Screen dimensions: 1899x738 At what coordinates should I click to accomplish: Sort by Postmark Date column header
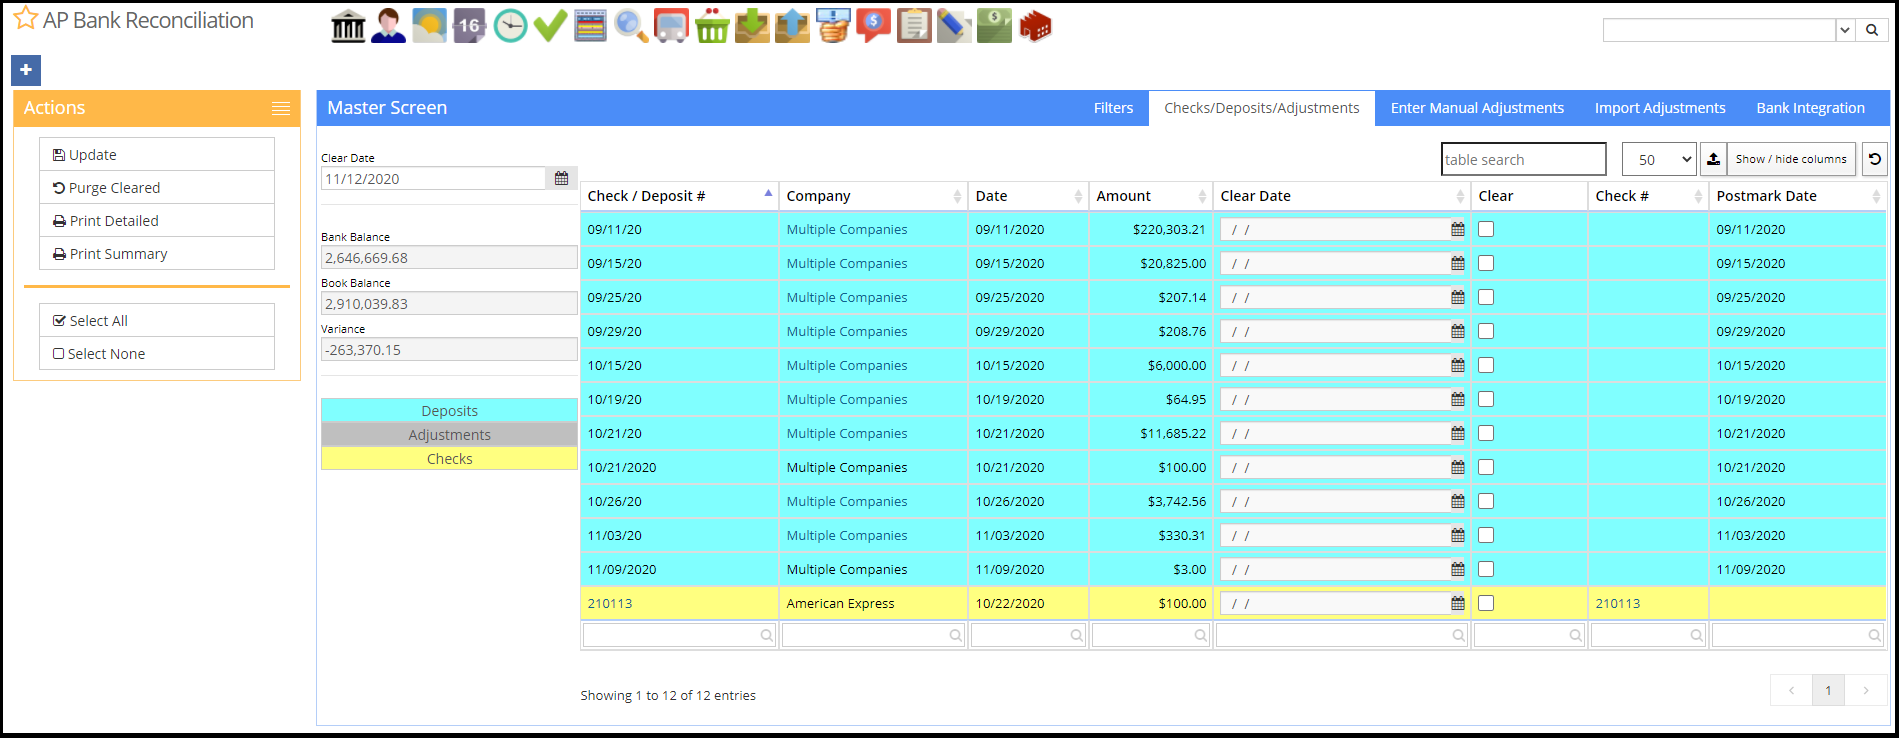pyautogui.click(x=1798, y=196)
